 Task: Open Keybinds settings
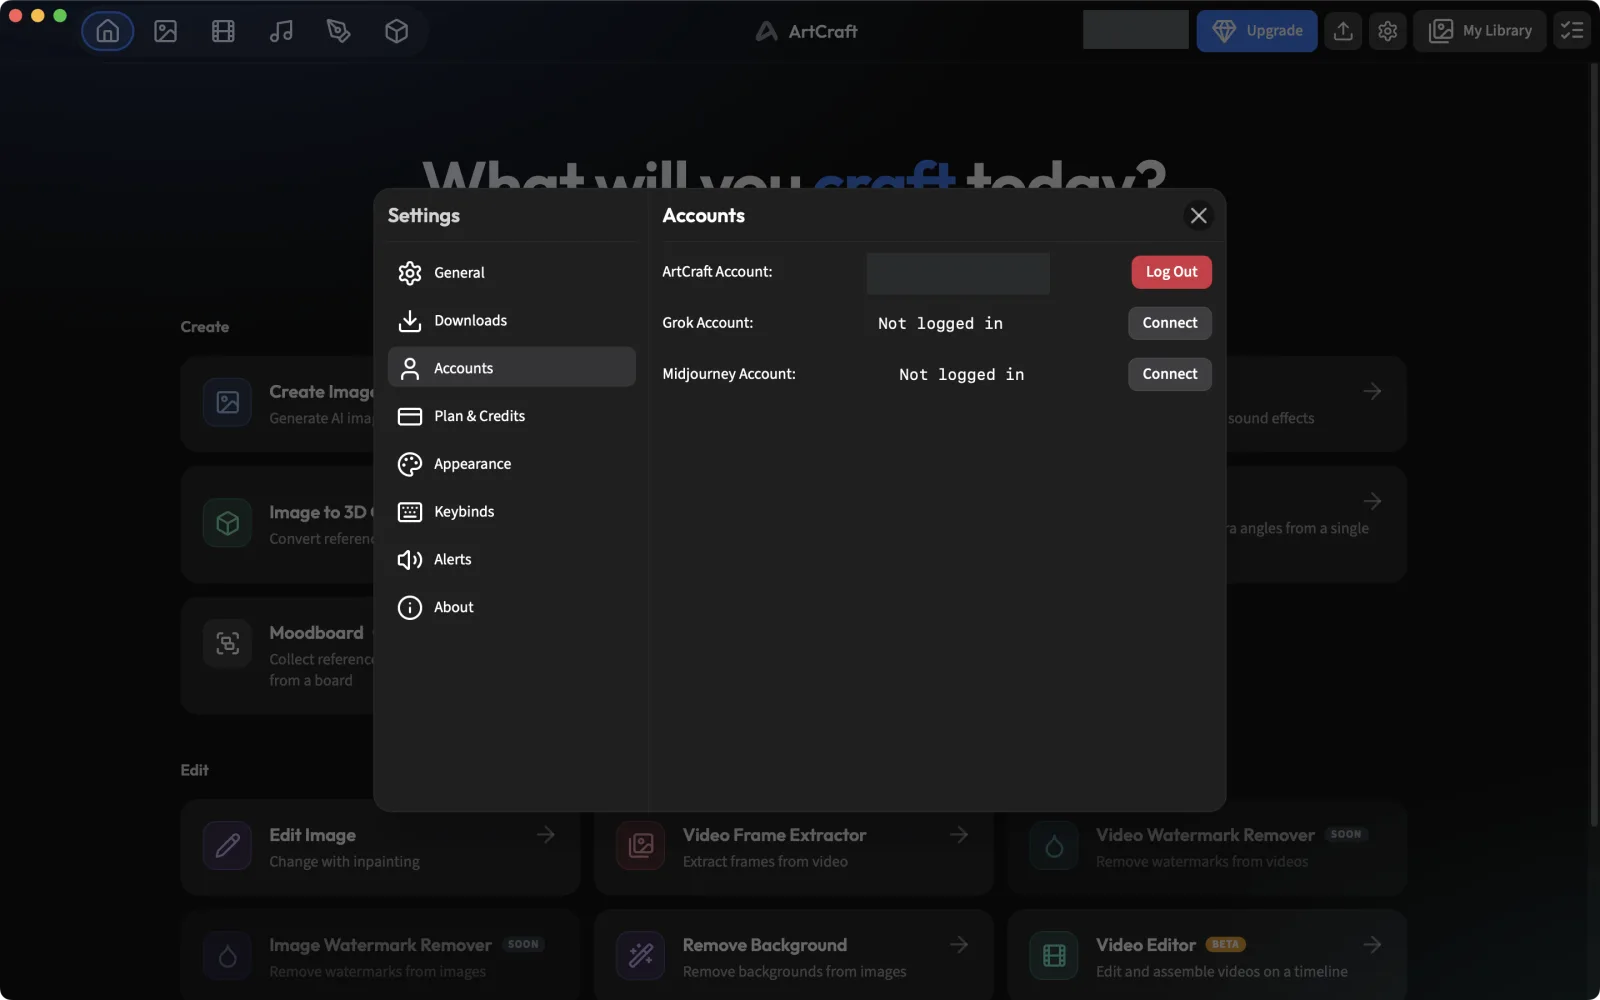pyautogui.click(x=511, y=511)
